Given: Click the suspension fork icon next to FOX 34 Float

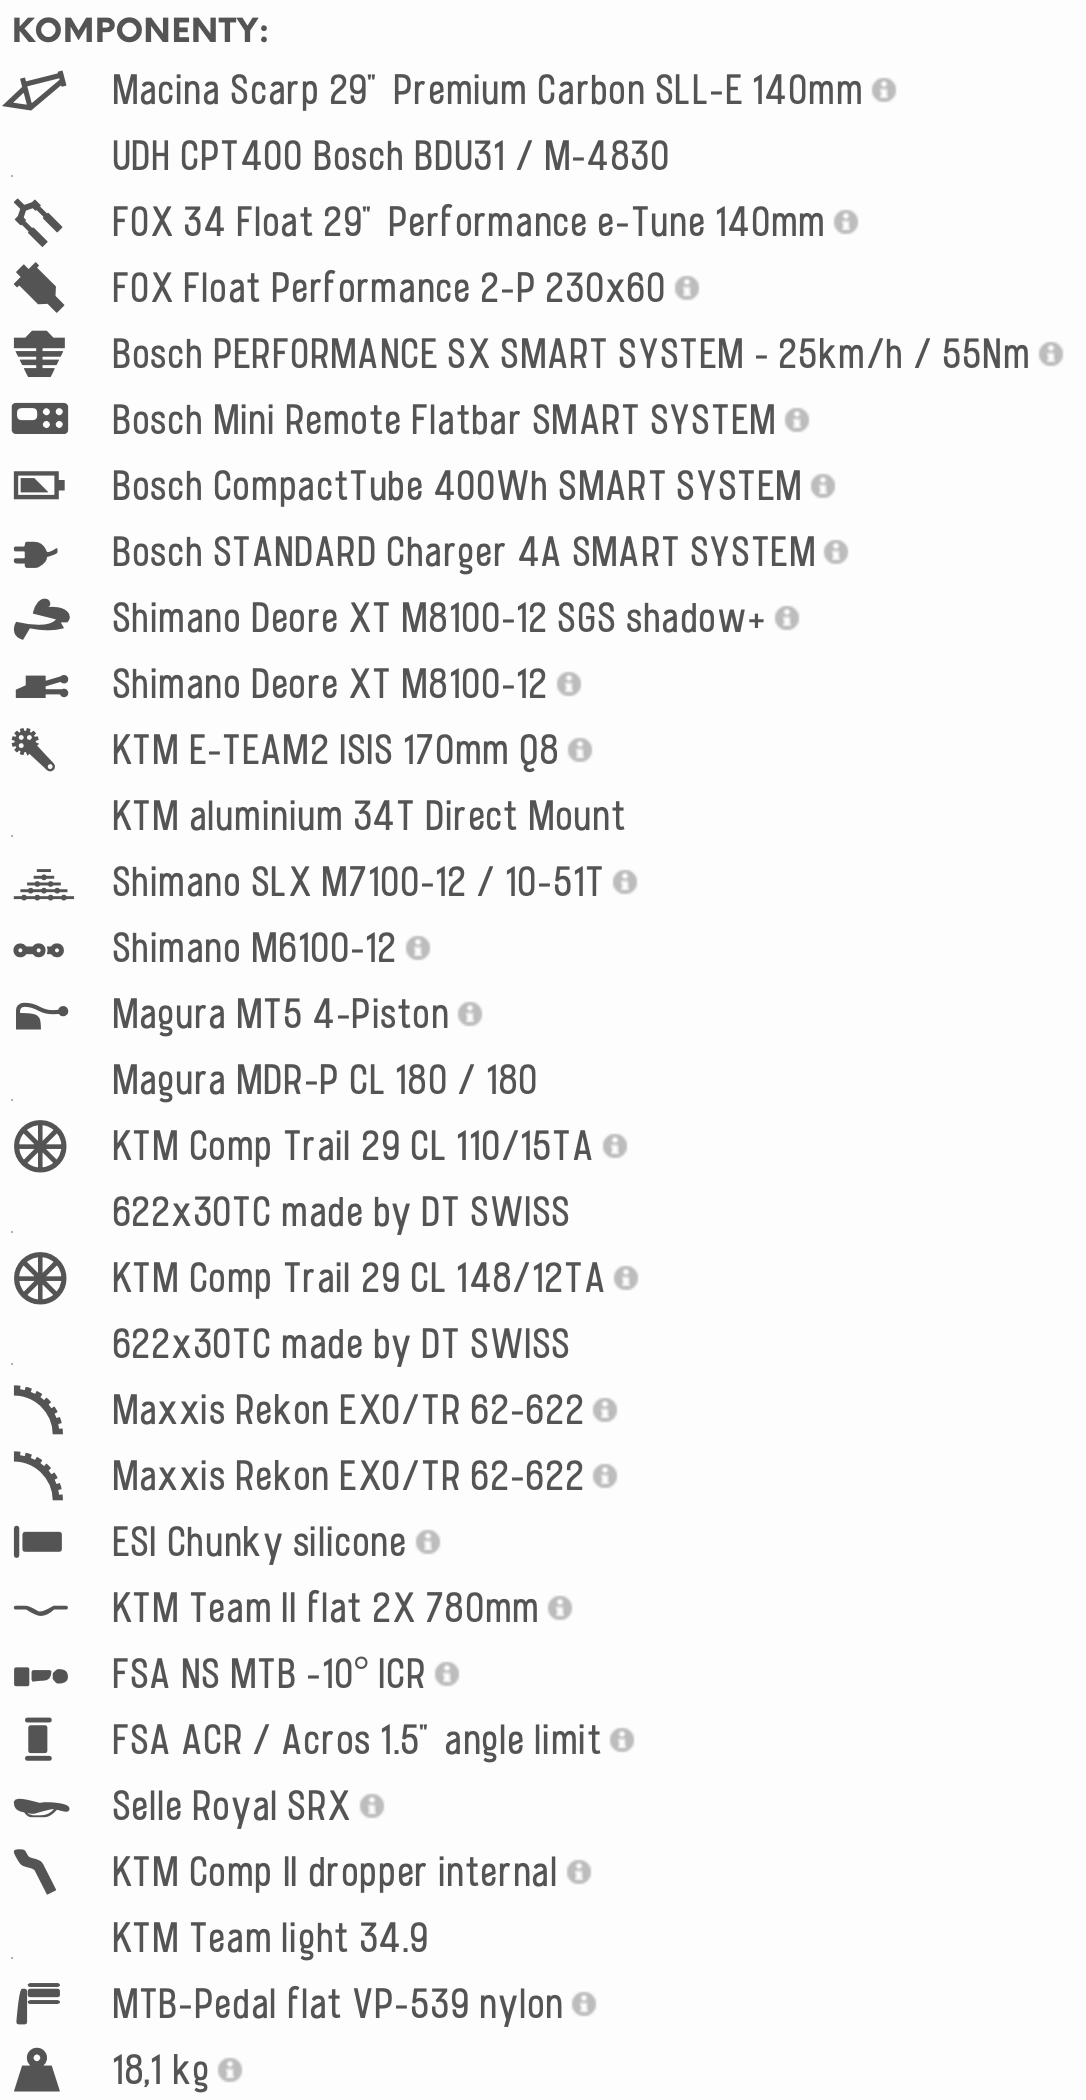Looking at the screenshot, I should coord(38,222).
